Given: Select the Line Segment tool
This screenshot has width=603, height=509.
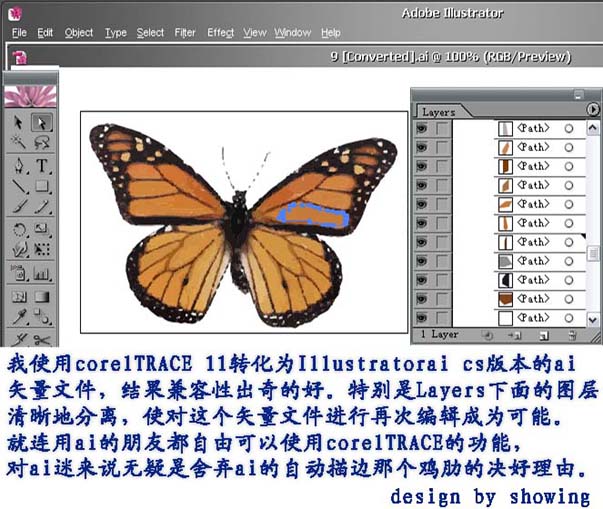Looking at the screenshot, I should point(18,186).
